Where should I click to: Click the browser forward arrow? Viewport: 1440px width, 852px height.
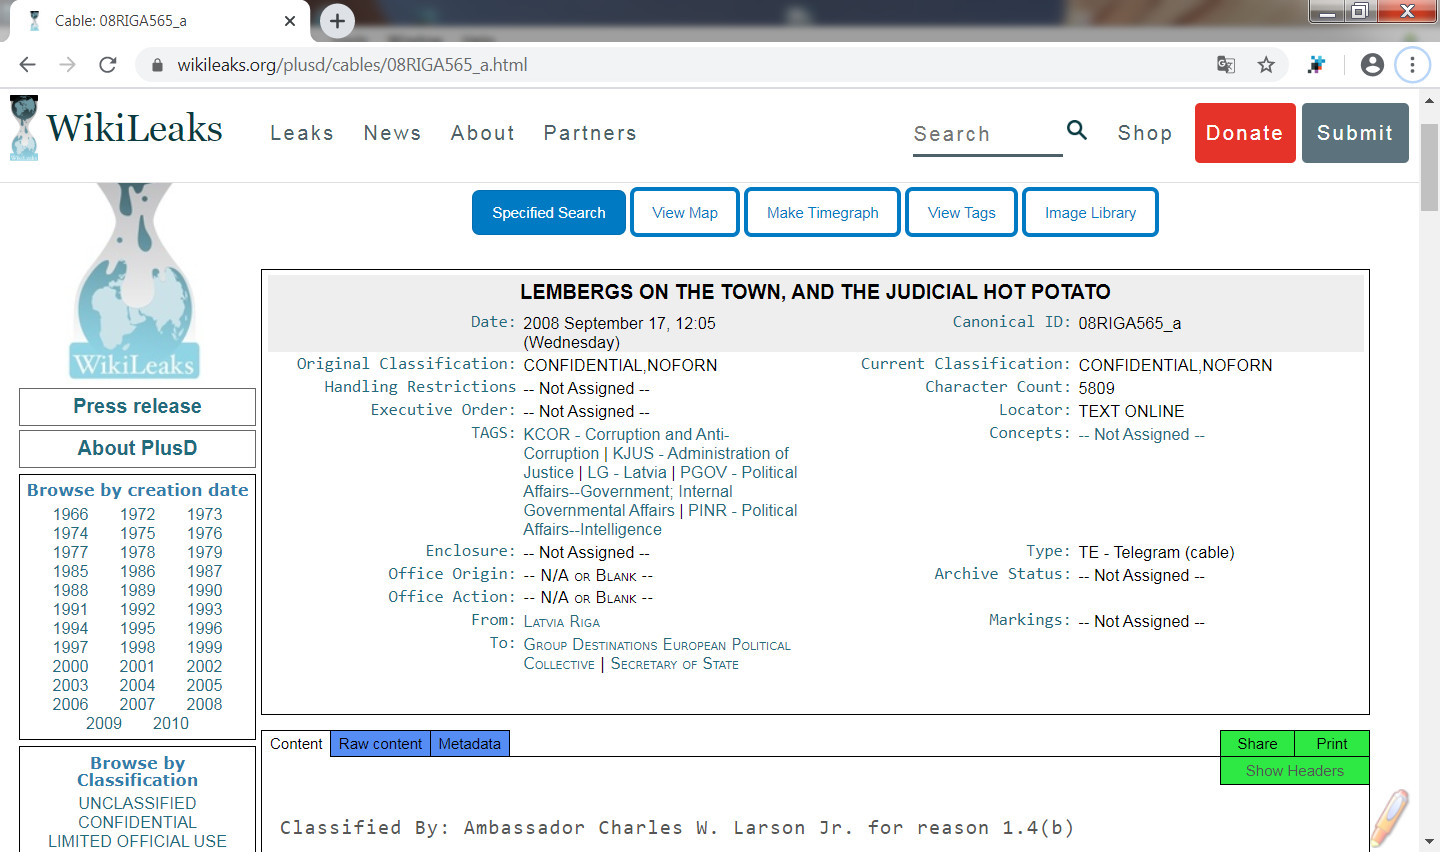(x=67, y=65)
